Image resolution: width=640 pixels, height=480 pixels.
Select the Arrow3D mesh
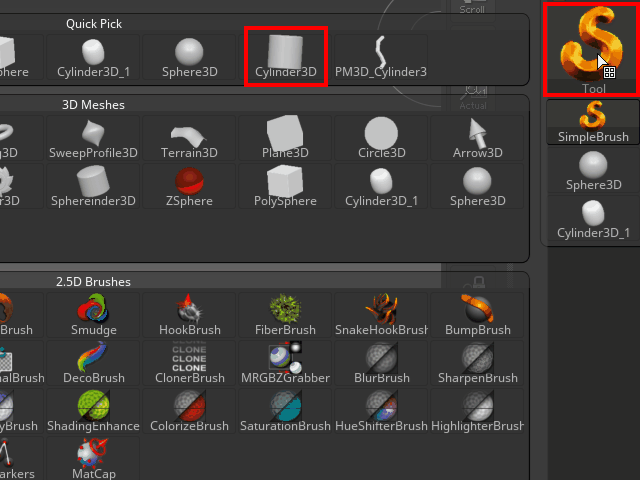(477, 138)
